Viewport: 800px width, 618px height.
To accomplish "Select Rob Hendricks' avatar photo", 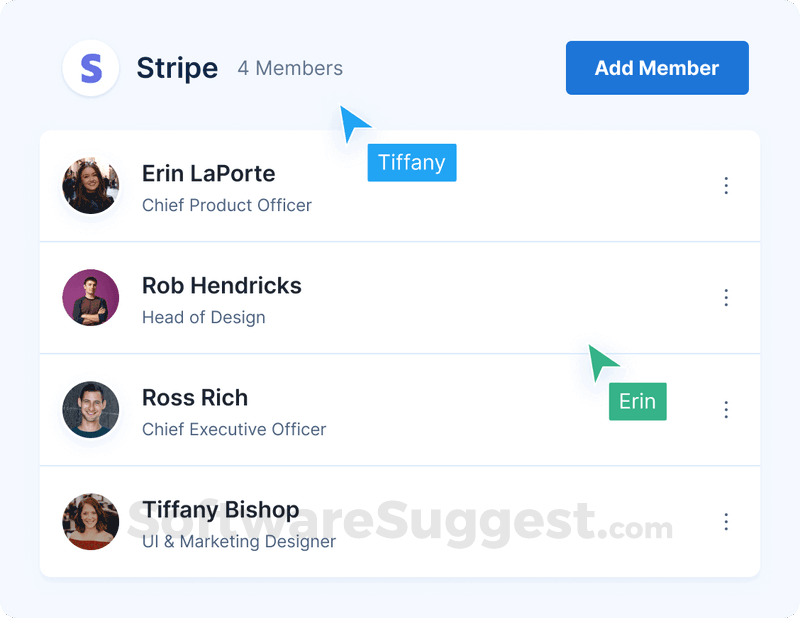I will pos(91,298).
